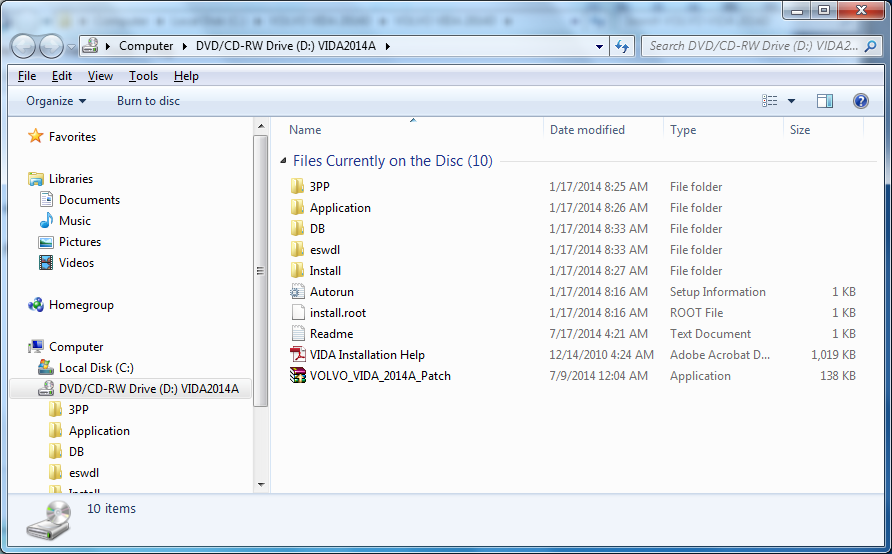
Task: Open the 3PP folder in navigation tree
Action: 78,410
